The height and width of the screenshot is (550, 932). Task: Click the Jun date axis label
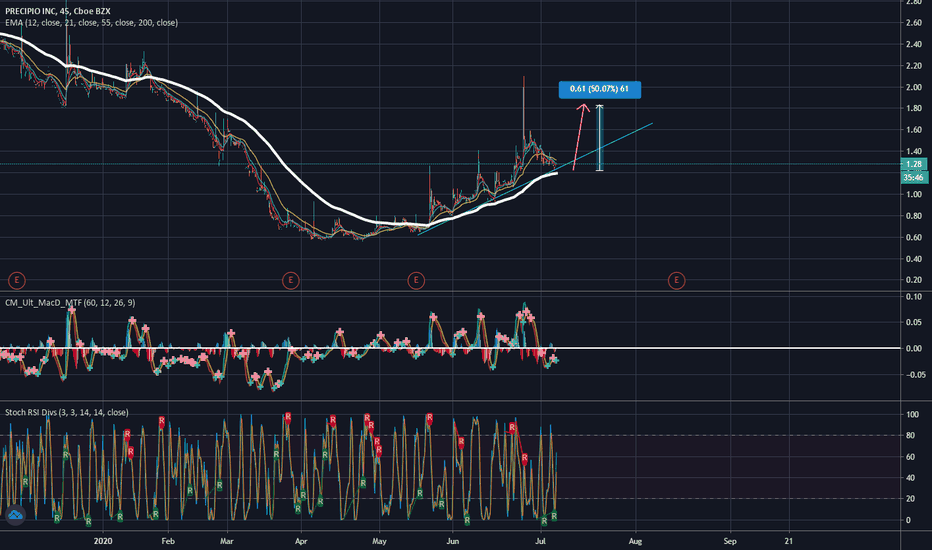tap(453, 541)
